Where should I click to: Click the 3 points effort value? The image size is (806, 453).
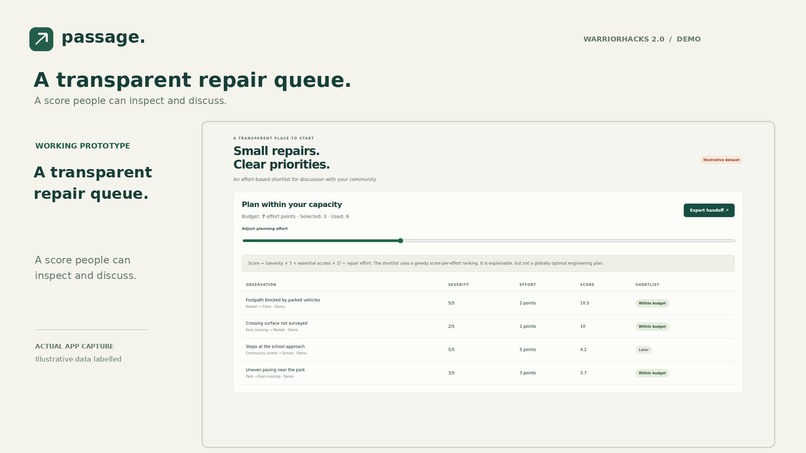[x=527, y=373]
